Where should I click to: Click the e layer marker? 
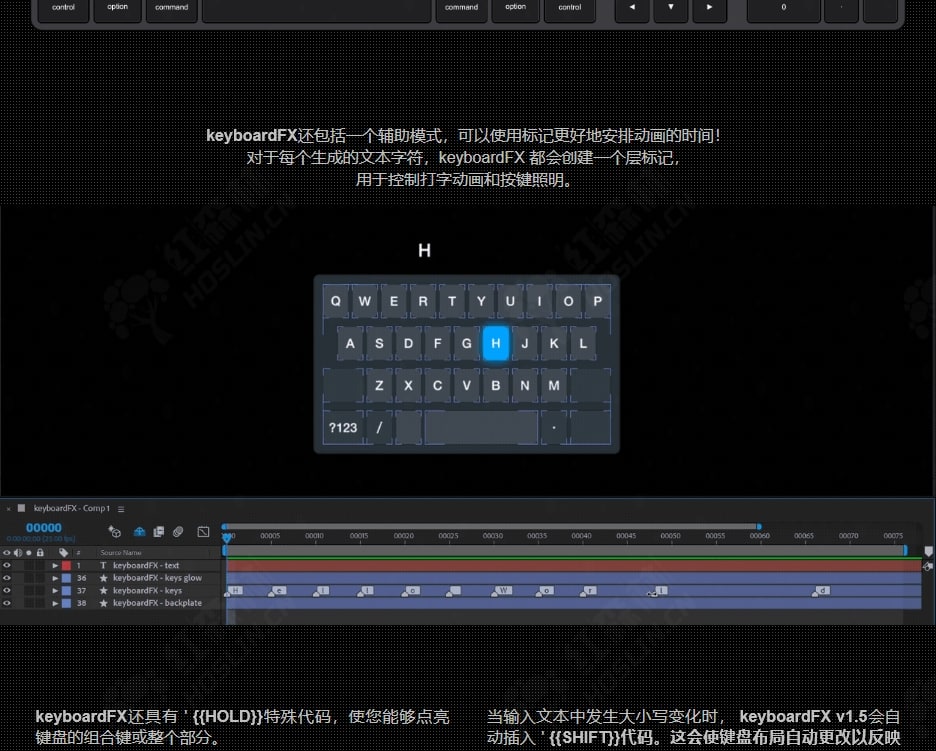[x=278, y=590]
